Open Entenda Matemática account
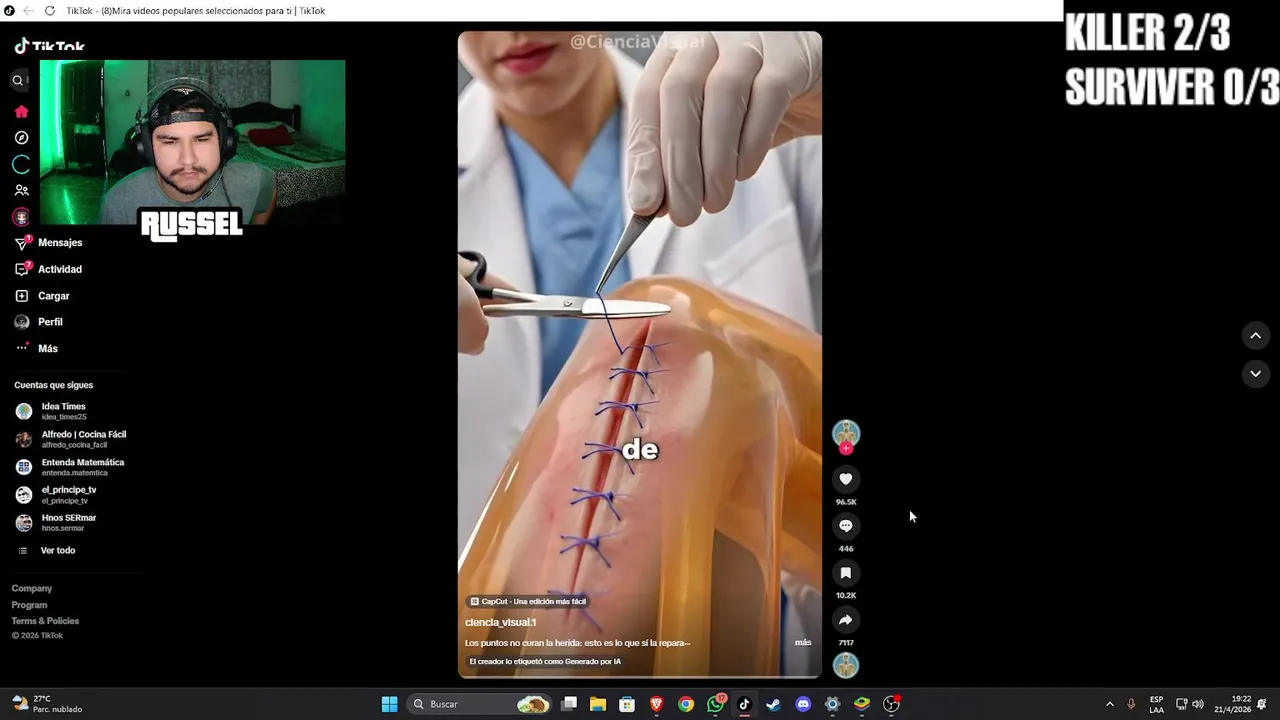 click(70, 467)
